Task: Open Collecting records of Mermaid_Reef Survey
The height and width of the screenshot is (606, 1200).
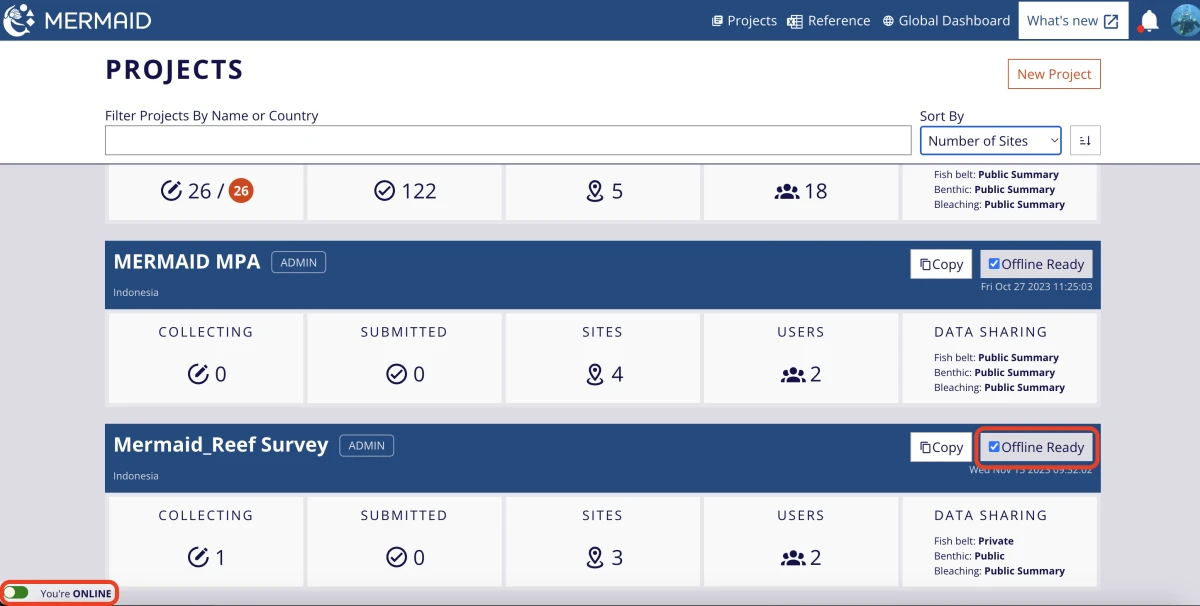Action: 206,540
